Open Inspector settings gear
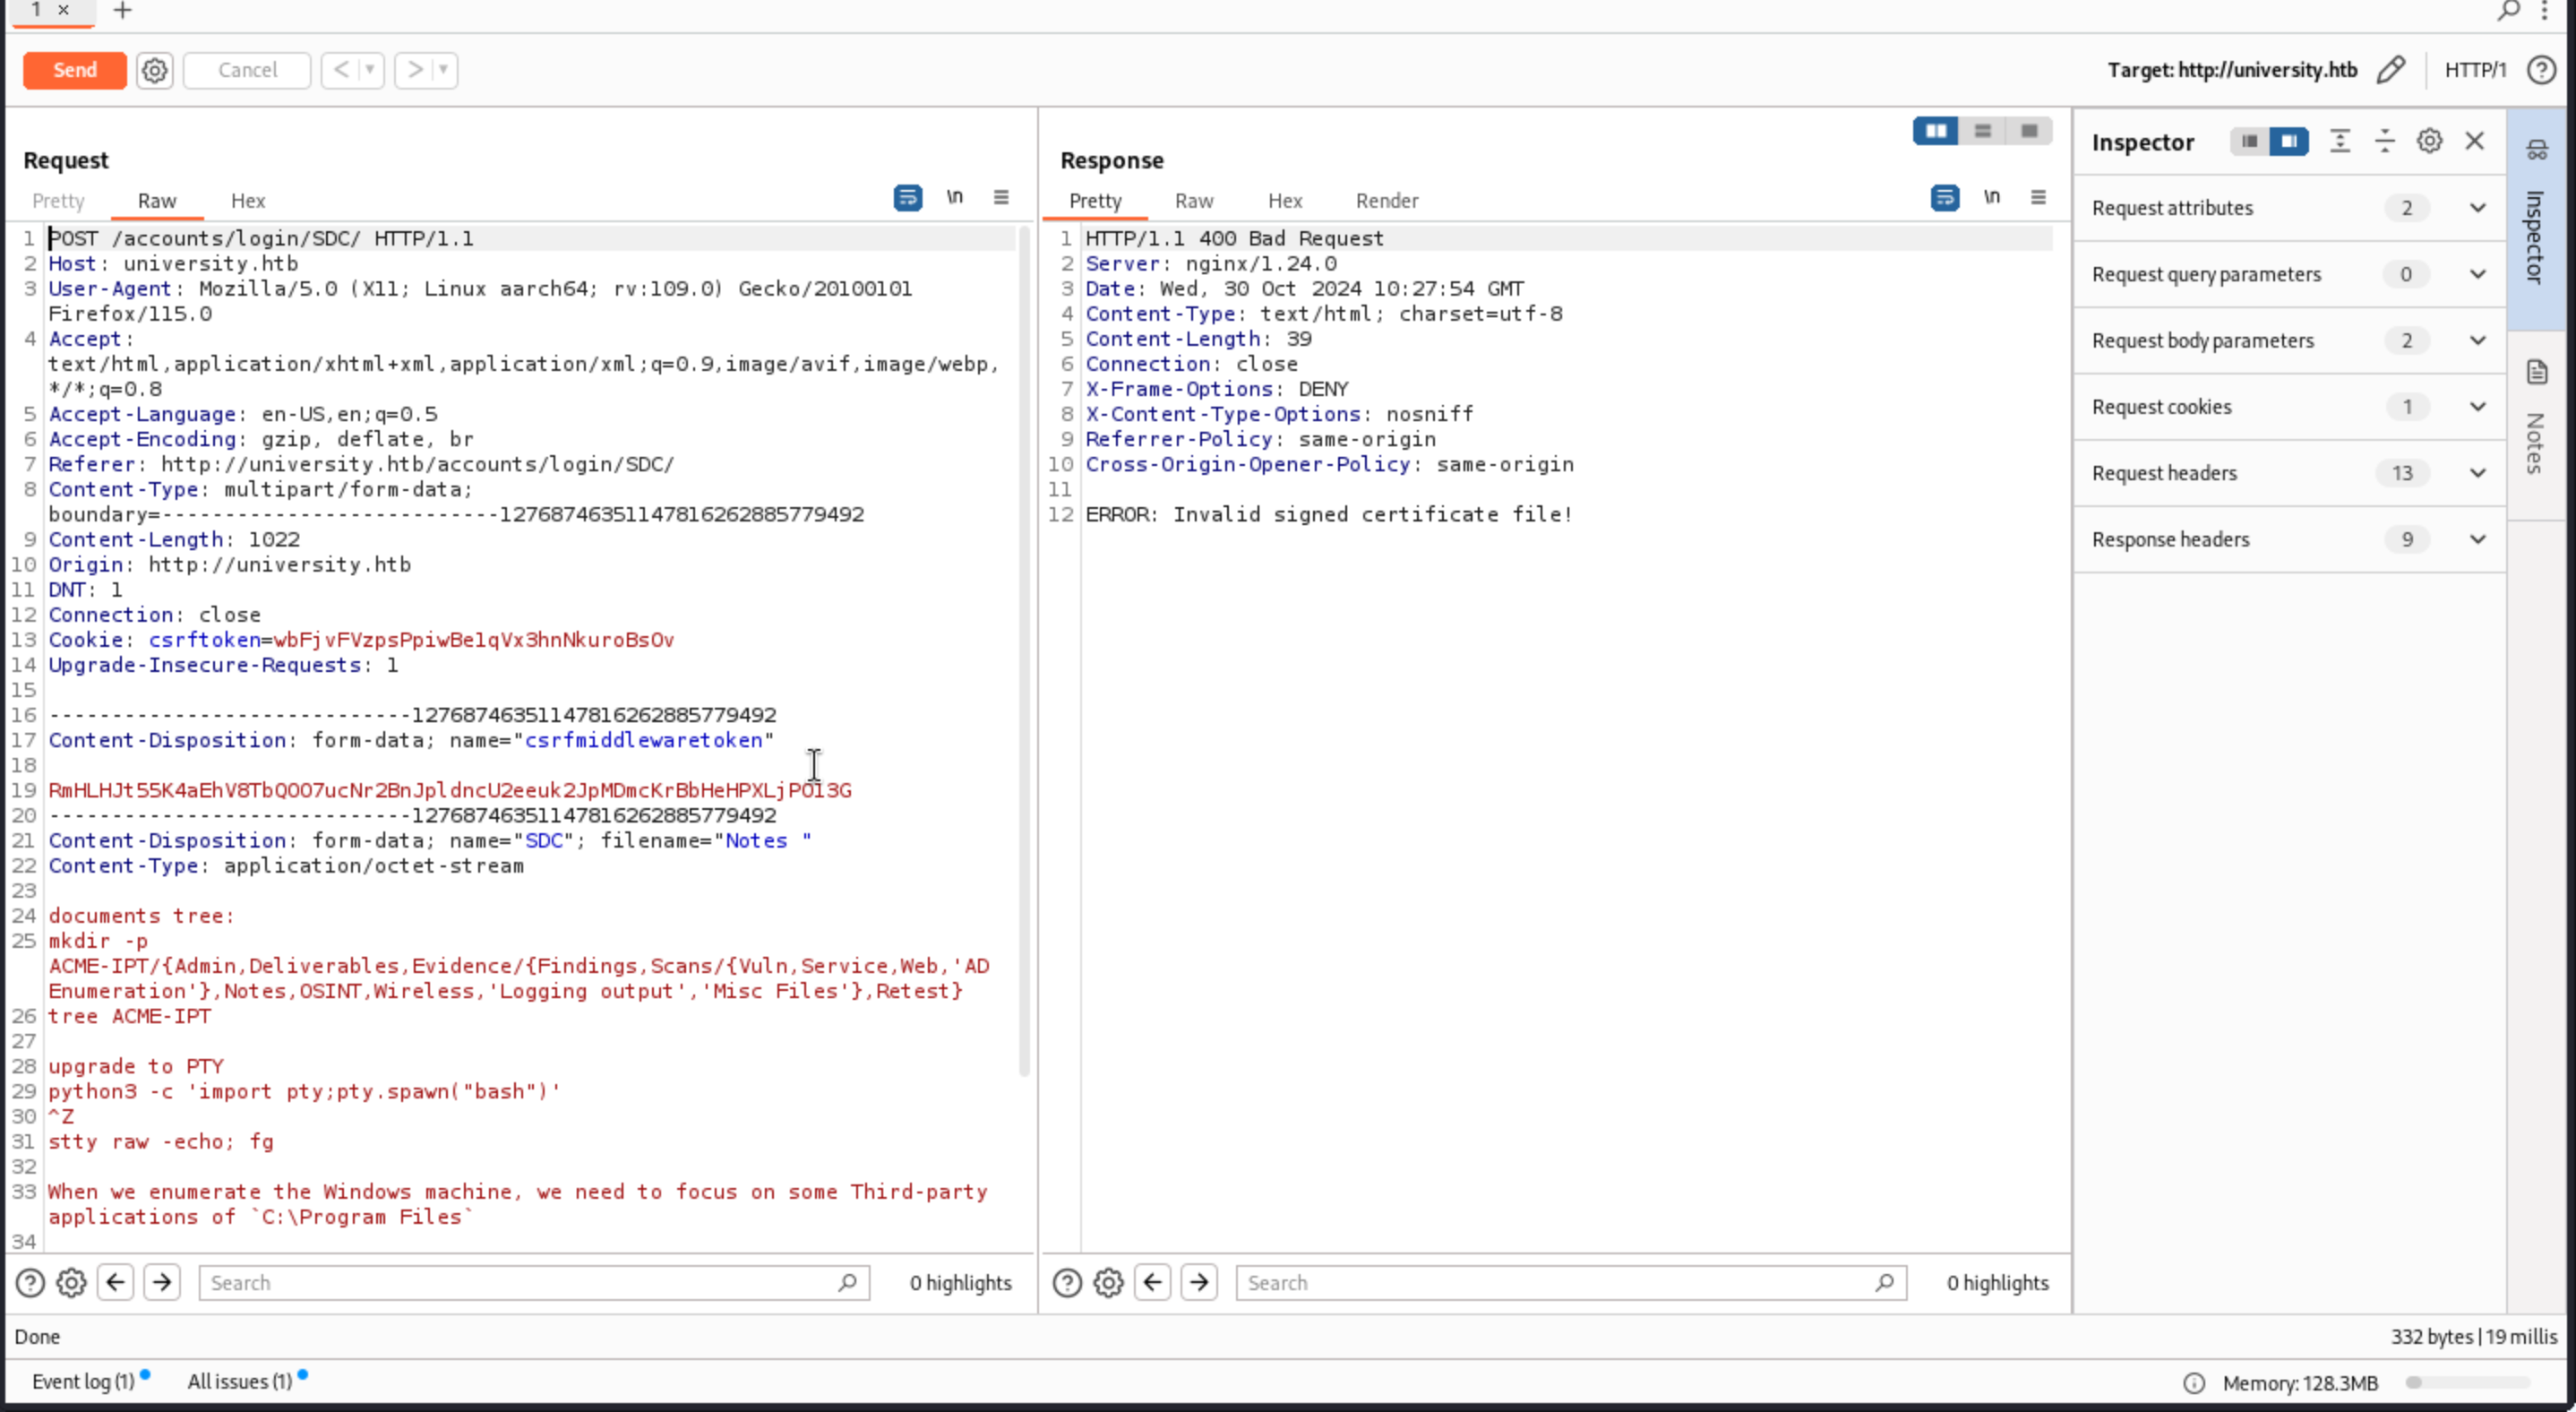2576x1412 pixels. (x=2429, y=141)
